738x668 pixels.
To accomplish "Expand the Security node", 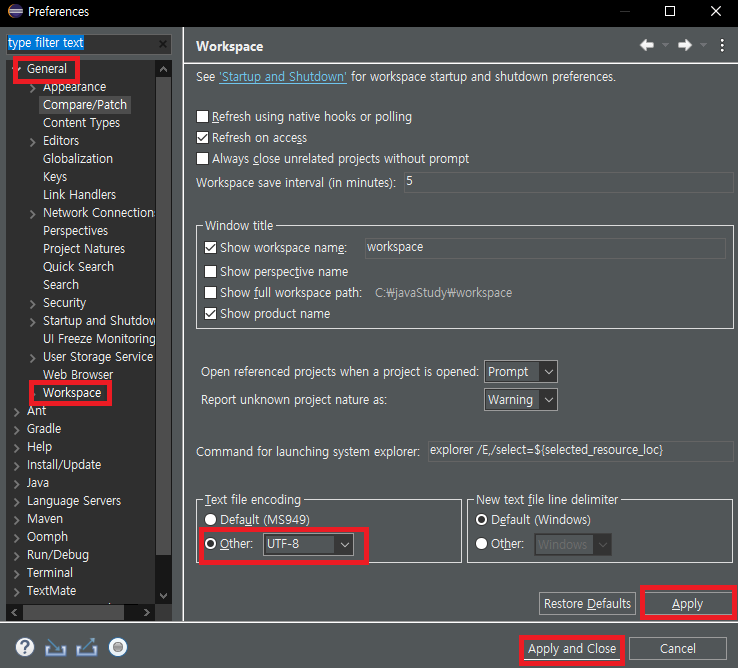I will [x=32, y=304].
